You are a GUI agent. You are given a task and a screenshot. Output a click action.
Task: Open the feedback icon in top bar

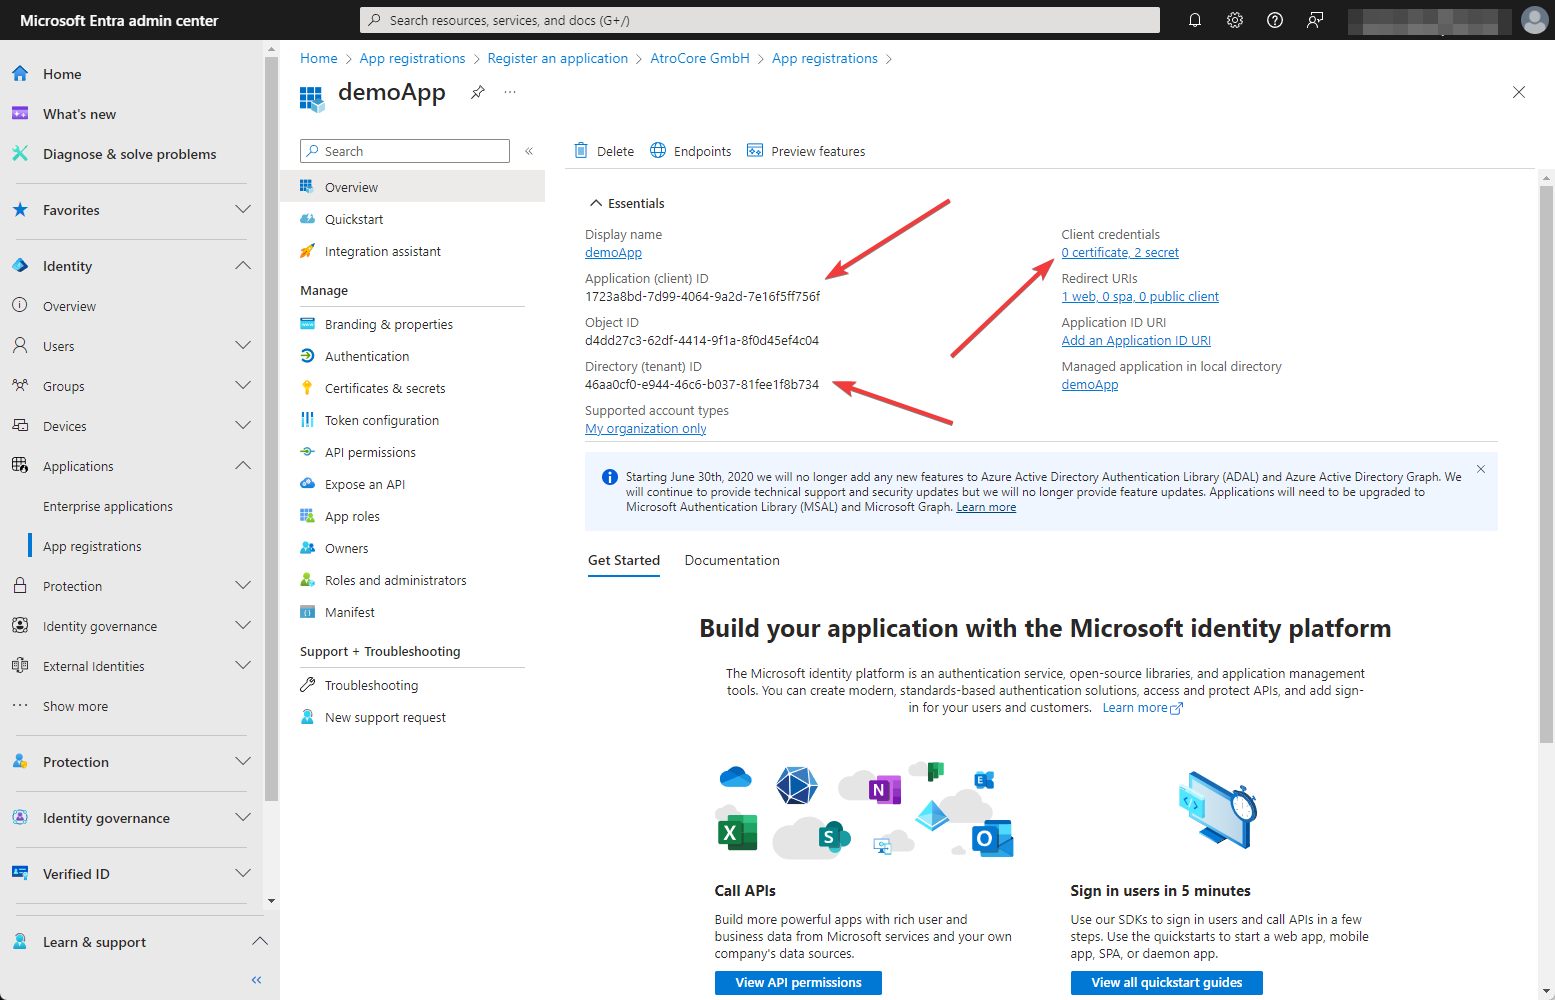pyautogui.click(x=1315, y=20)
